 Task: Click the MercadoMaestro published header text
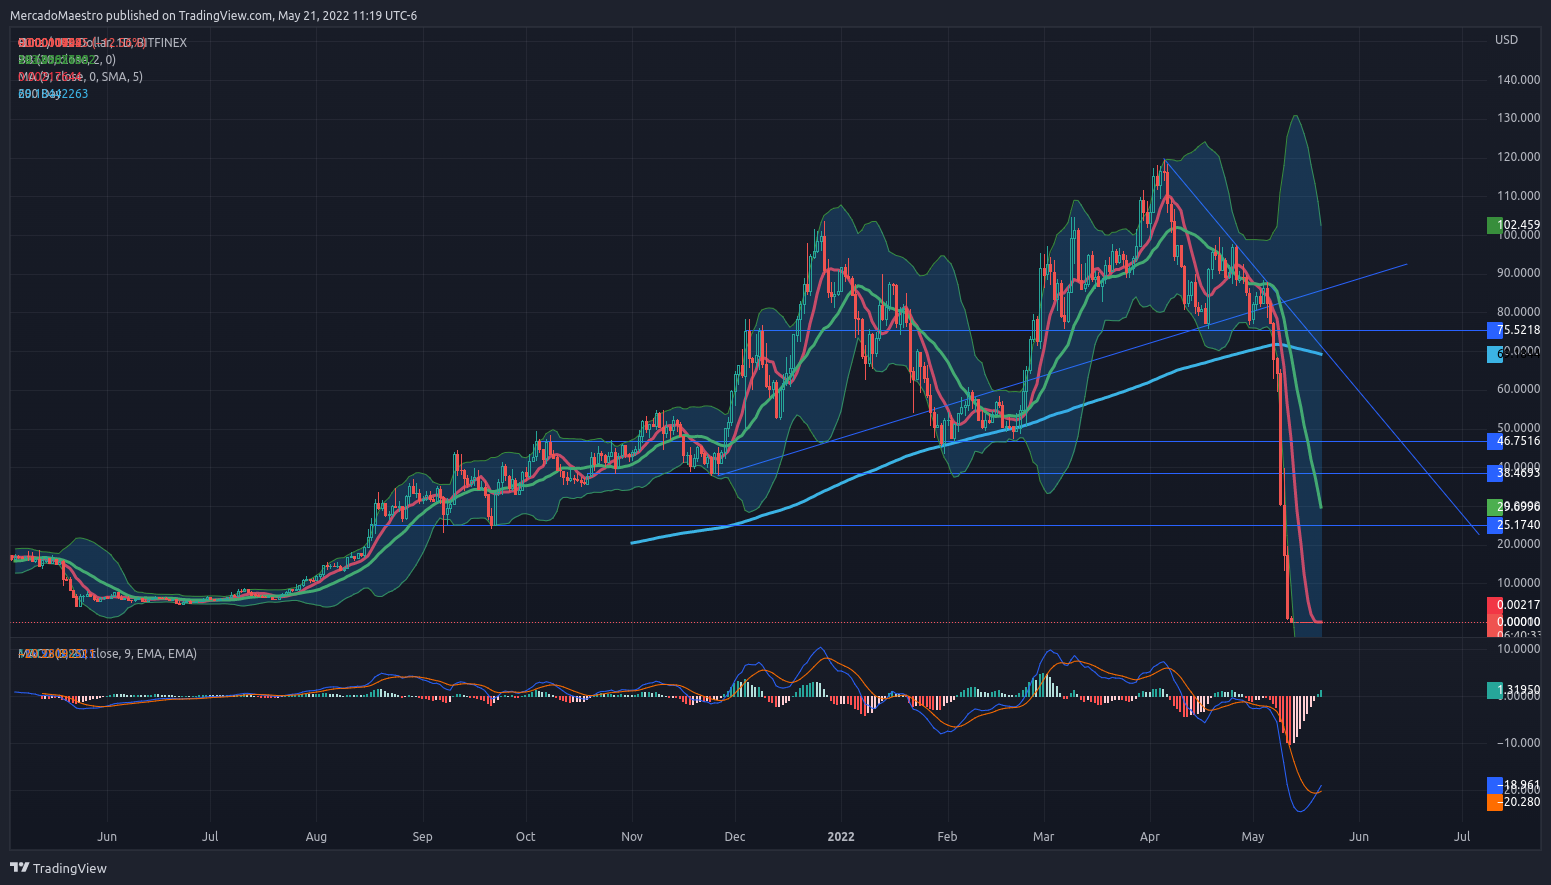tap(214, 15)
